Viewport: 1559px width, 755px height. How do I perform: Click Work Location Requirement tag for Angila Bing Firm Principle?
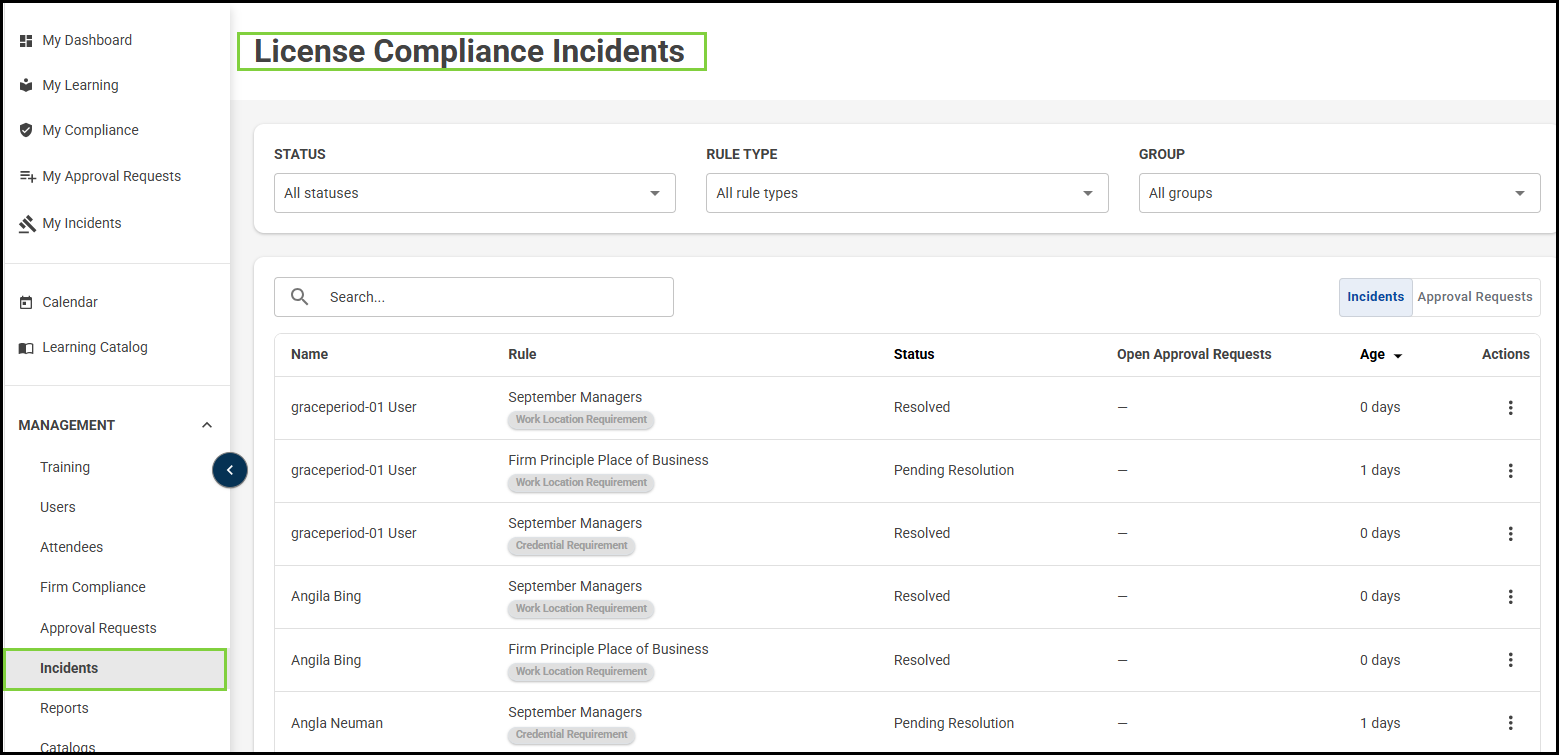(581, 672)
